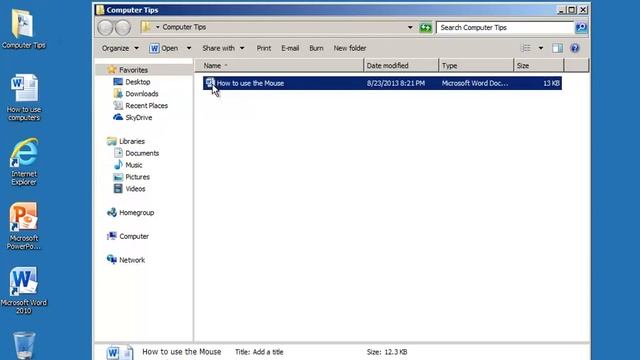Click the address bar folder chevron arrow
This screenshot has width=640, height=360.
tap(158, 27)
